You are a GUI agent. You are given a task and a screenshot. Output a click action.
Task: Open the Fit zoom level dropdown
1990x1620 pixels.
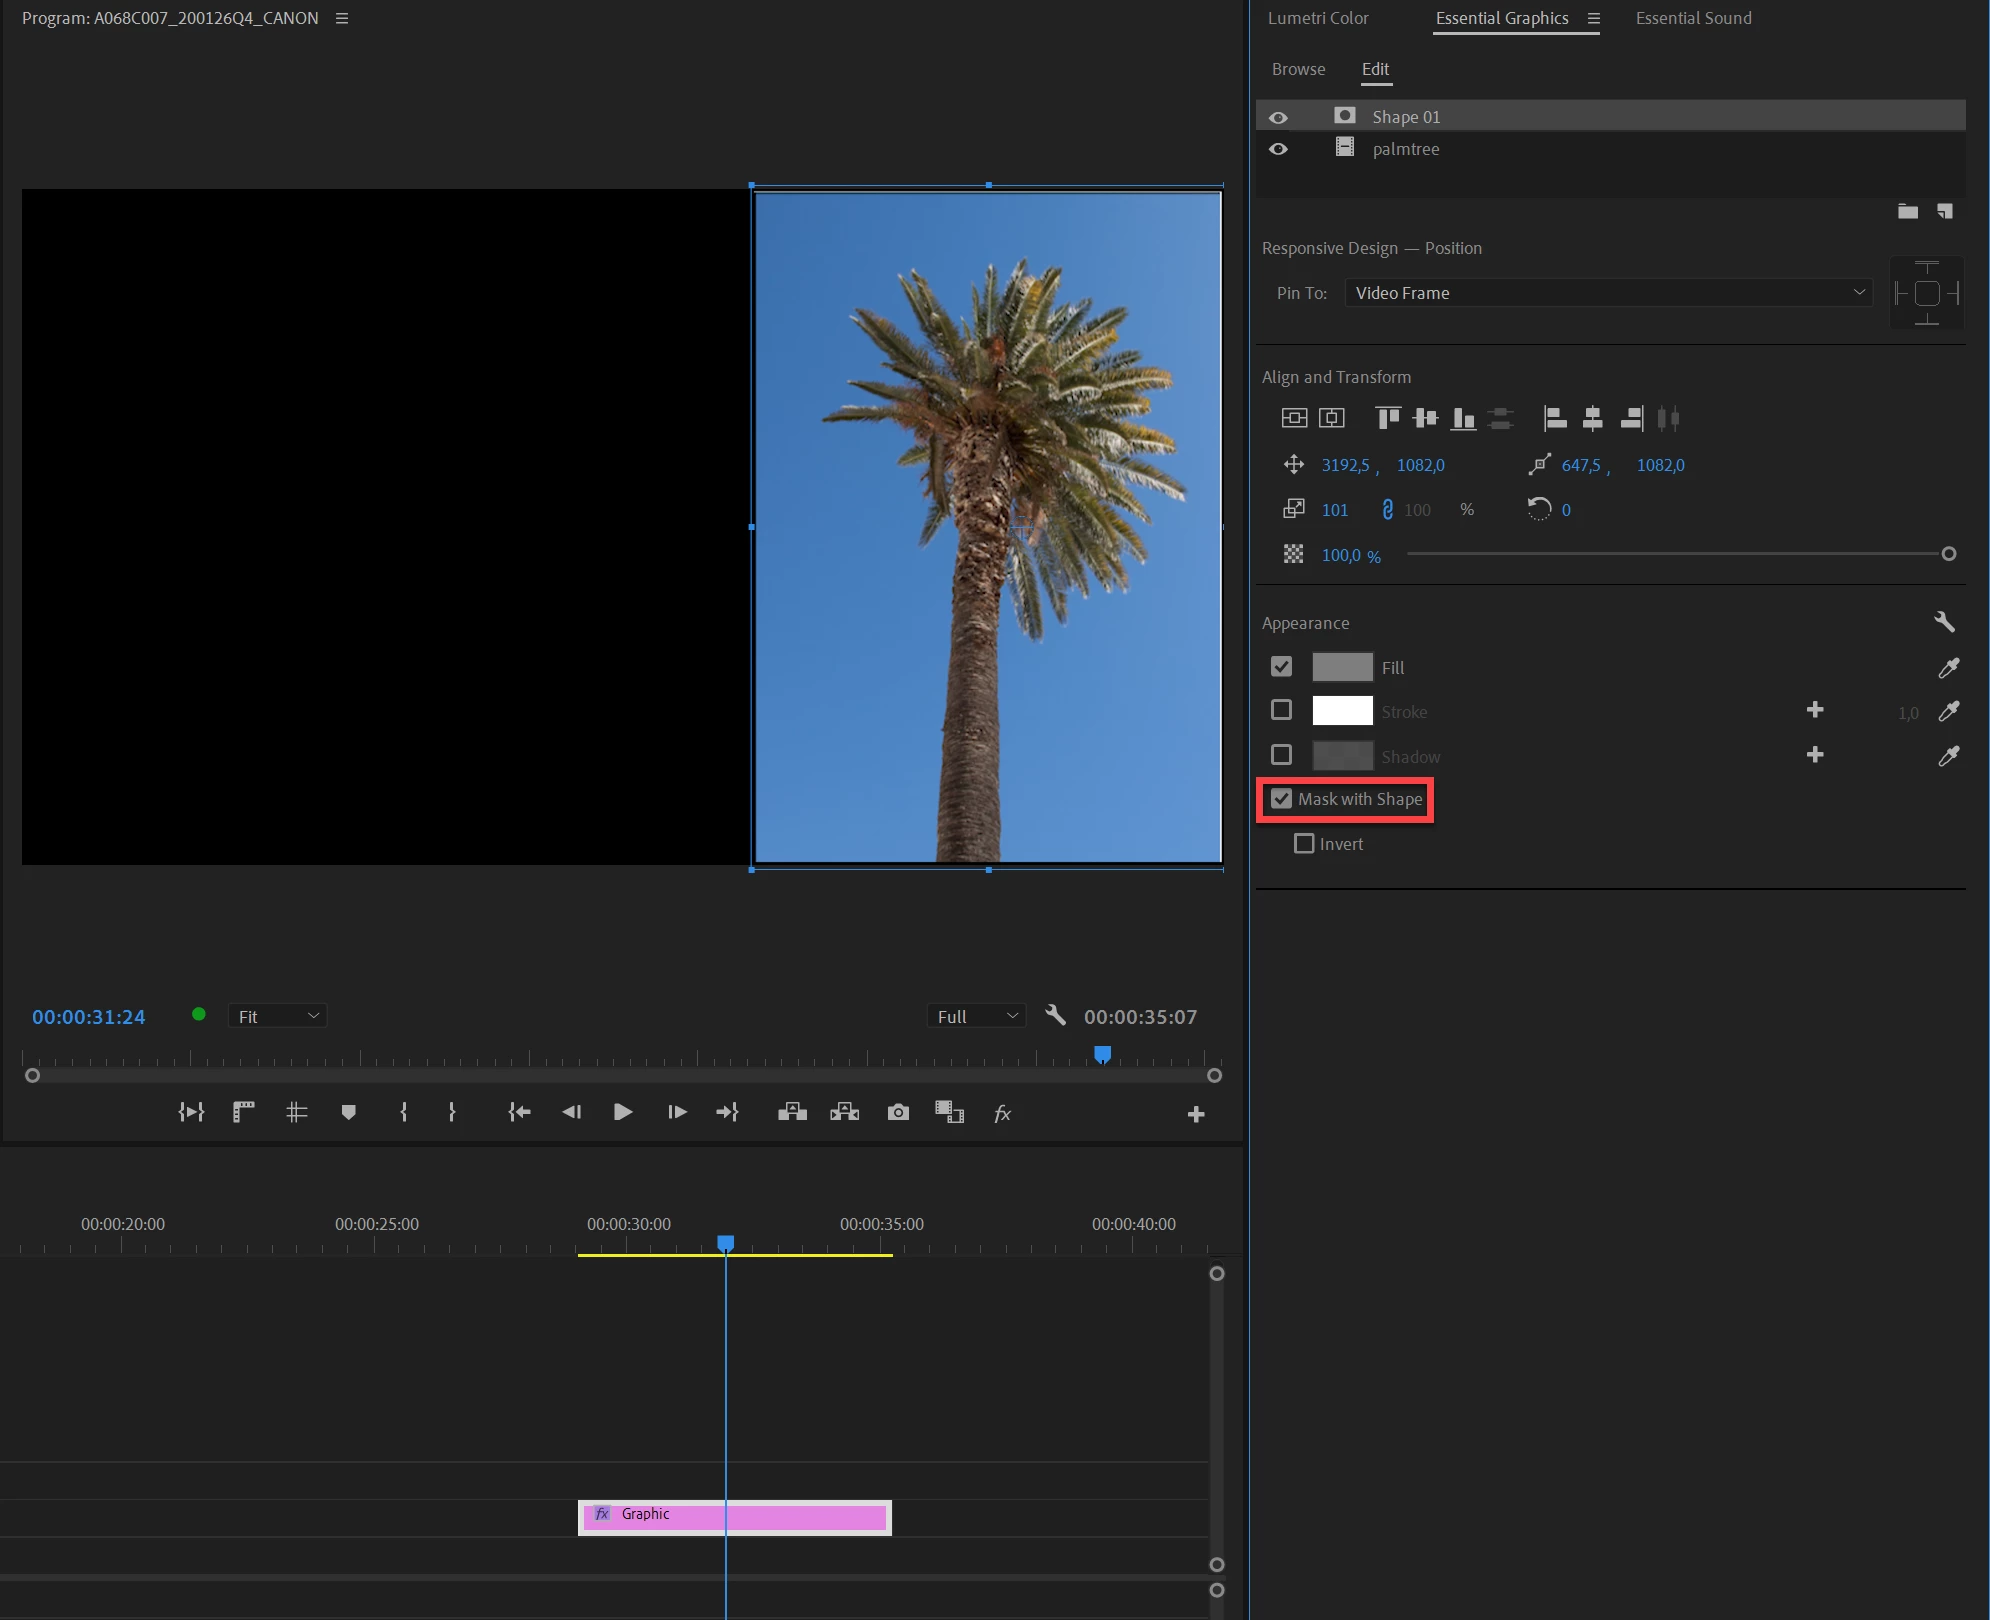click(x=277, y=1016)
